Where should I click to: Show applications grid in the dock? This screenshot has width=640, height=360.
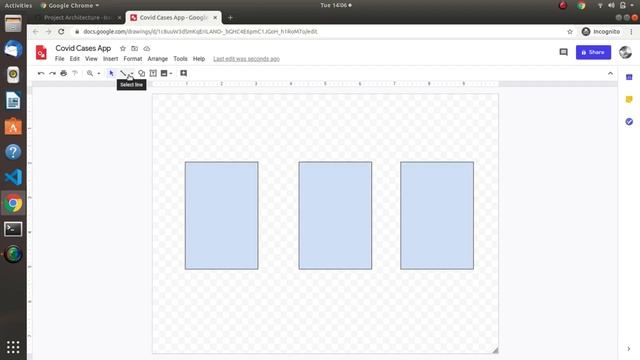(x=13, y=347)
